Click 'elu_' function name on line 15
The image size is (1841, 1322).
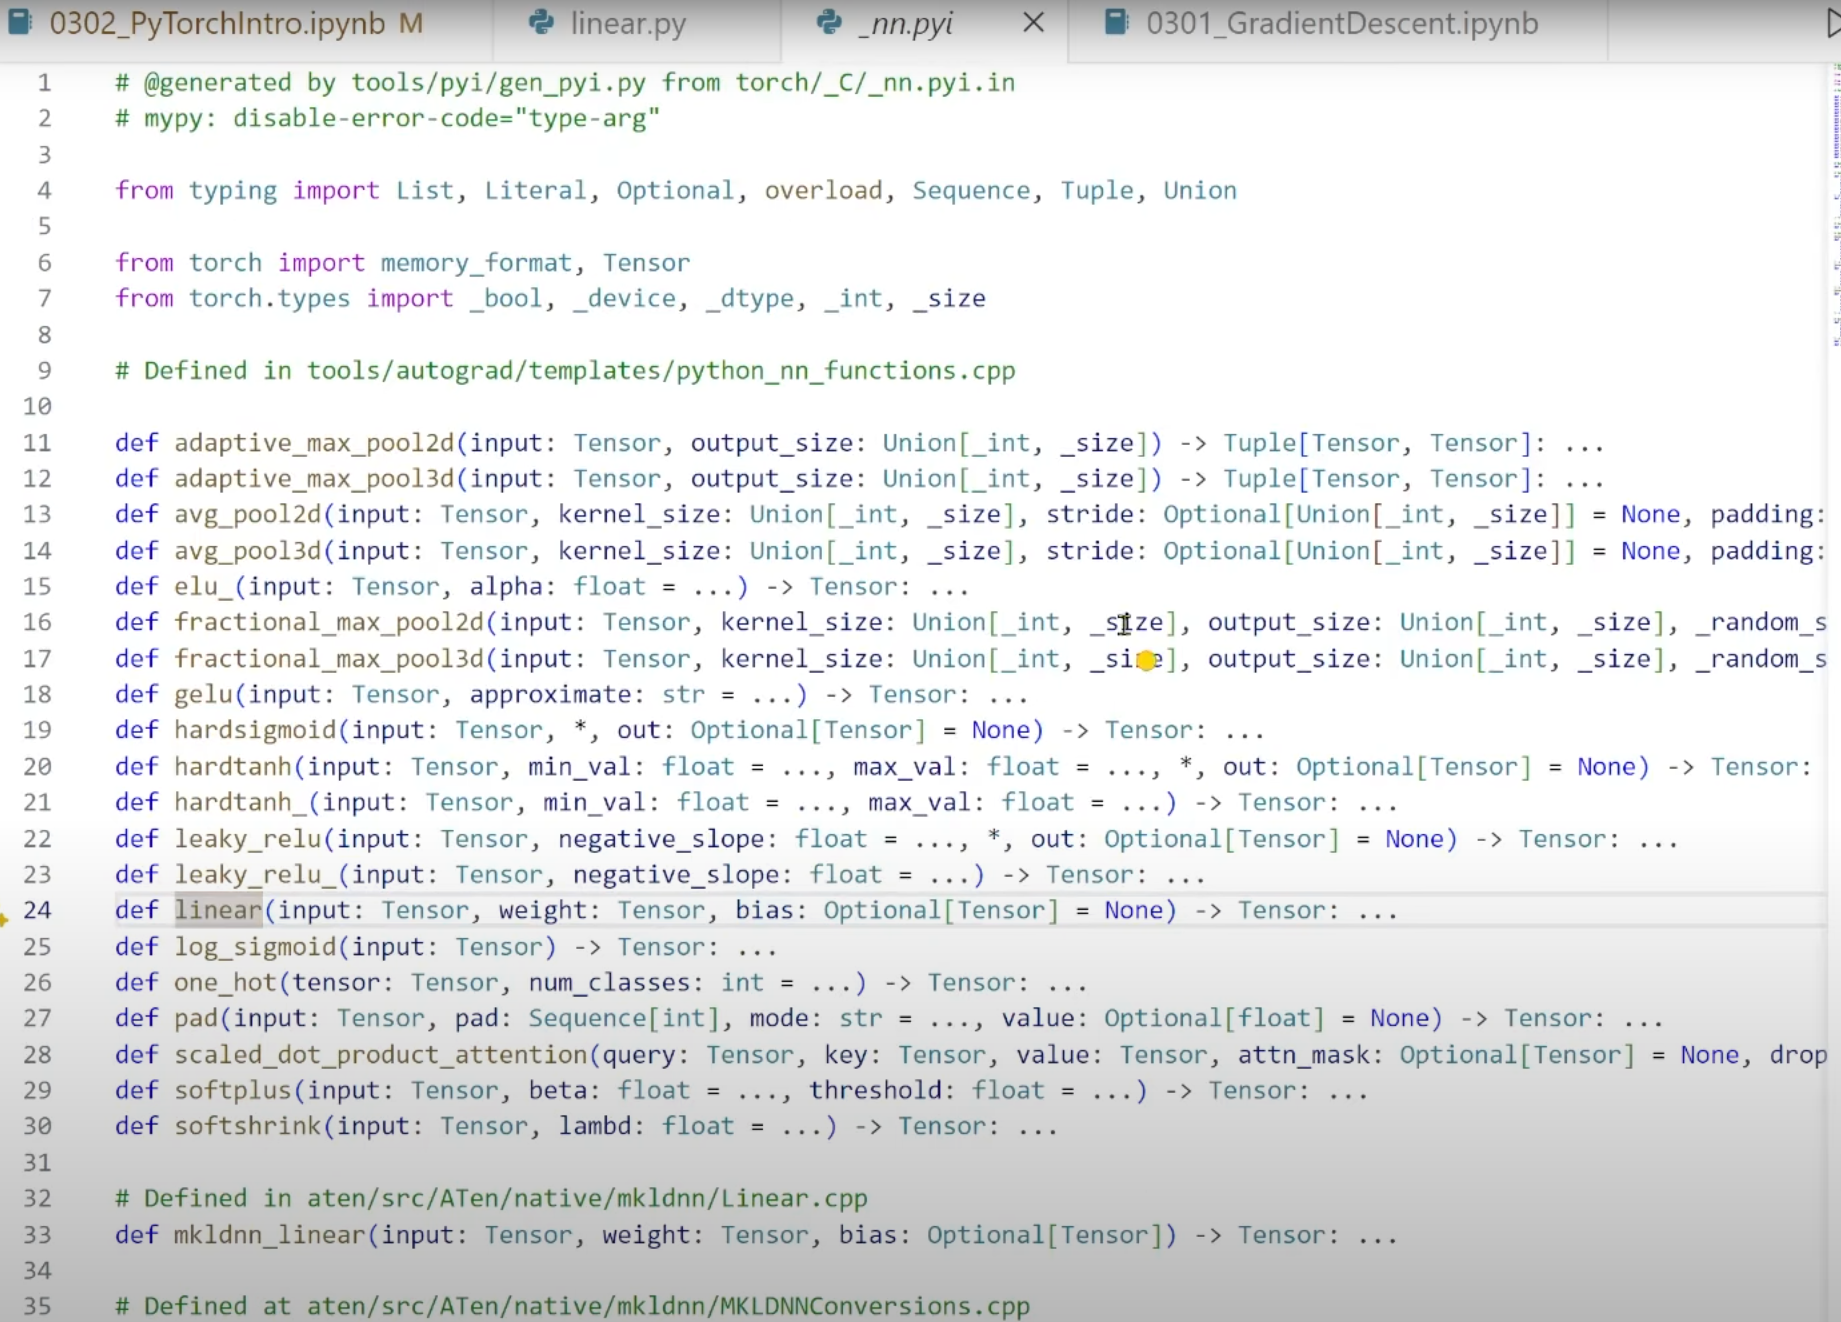(x=203, y=587)
